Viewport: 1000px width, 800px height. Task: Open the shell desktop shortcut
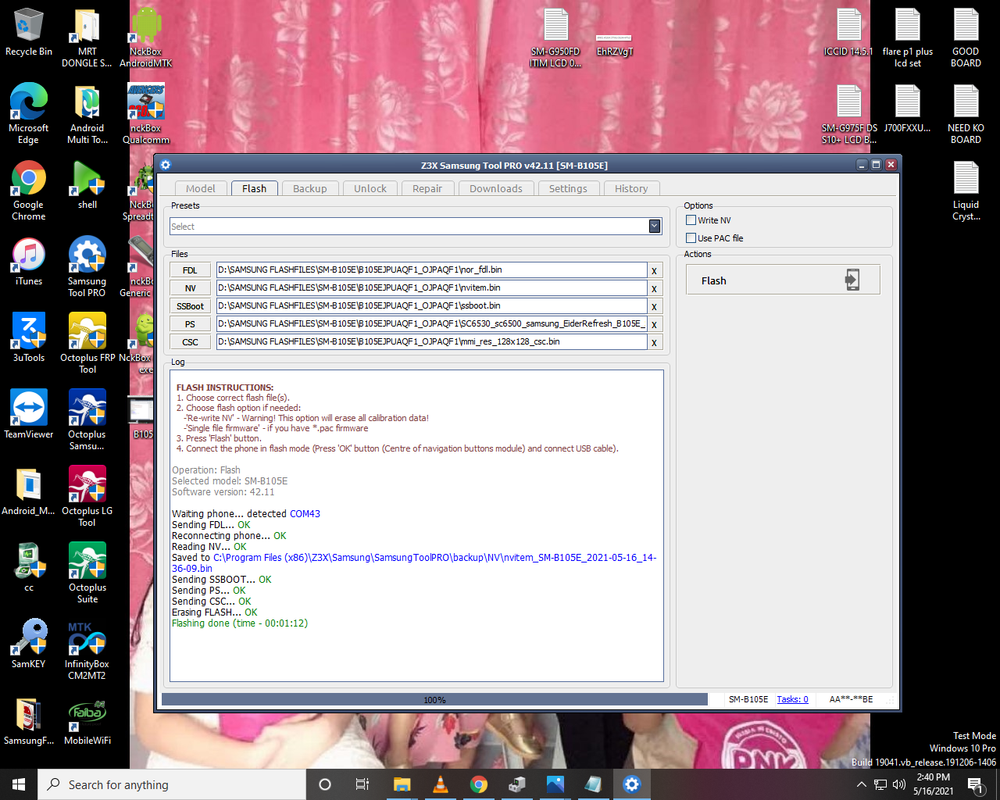coord(87,185)
